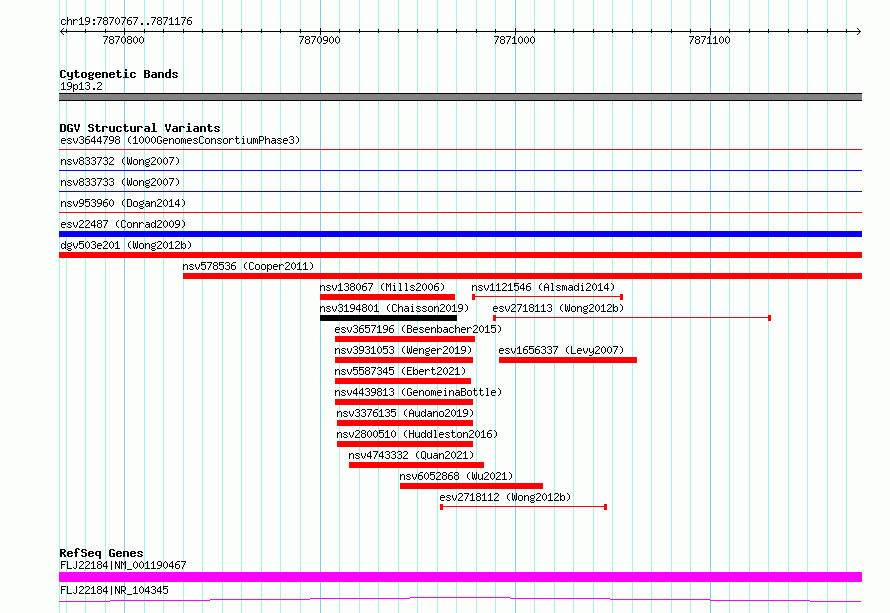Click the esv22487 (Conrad2009) blue bar
The image size is (890, 613).
(x=460, y=234)
